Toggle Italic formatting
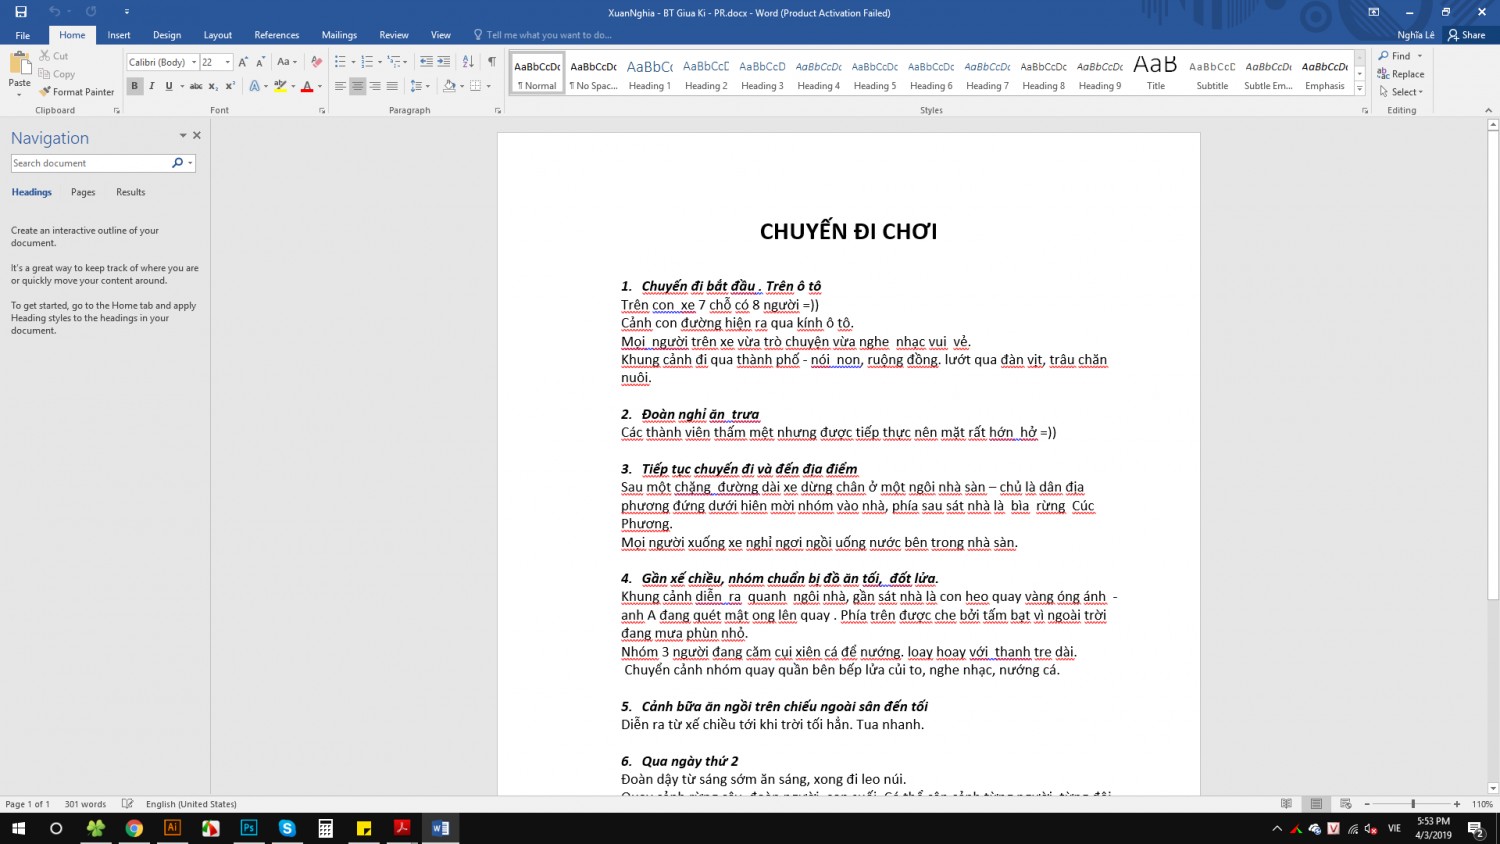Screen dimensions: 1500x844 (151, 87)
